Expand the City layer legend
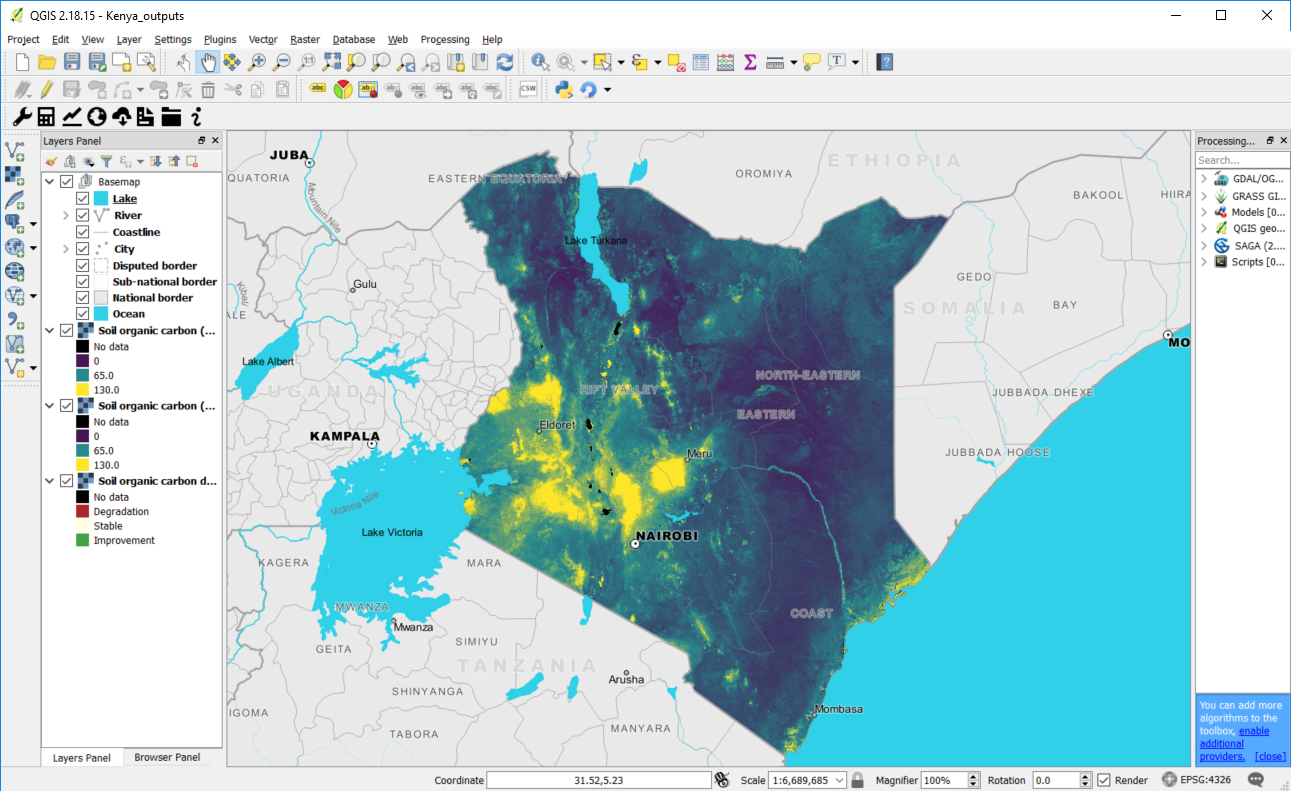1291x791 pixels. tap(66, 249)
